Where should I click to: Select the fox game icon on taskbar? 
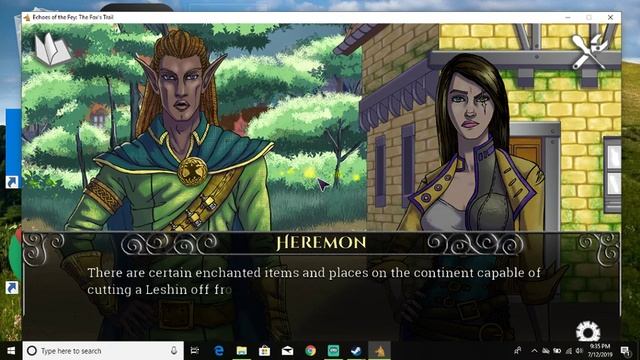(379, 351)
